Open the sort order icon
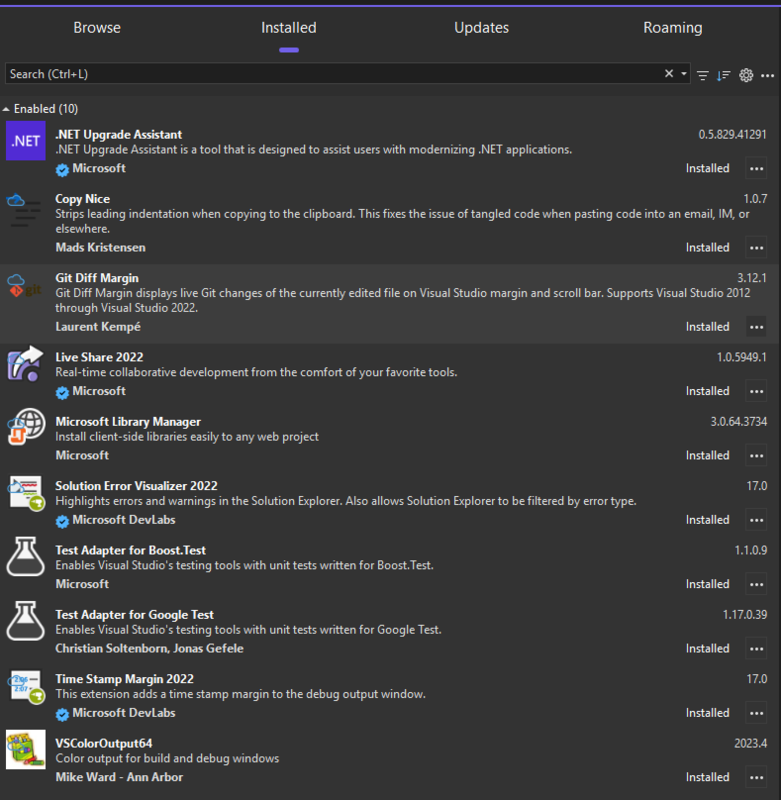 click(723, 76)
